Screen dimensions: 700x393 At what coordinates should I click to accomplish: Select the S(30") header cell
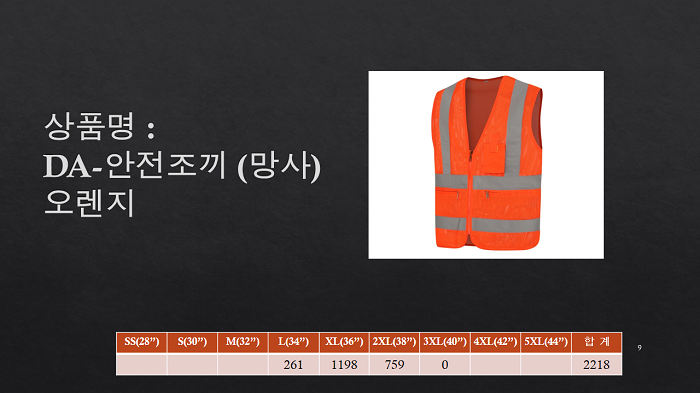point(192,343)
